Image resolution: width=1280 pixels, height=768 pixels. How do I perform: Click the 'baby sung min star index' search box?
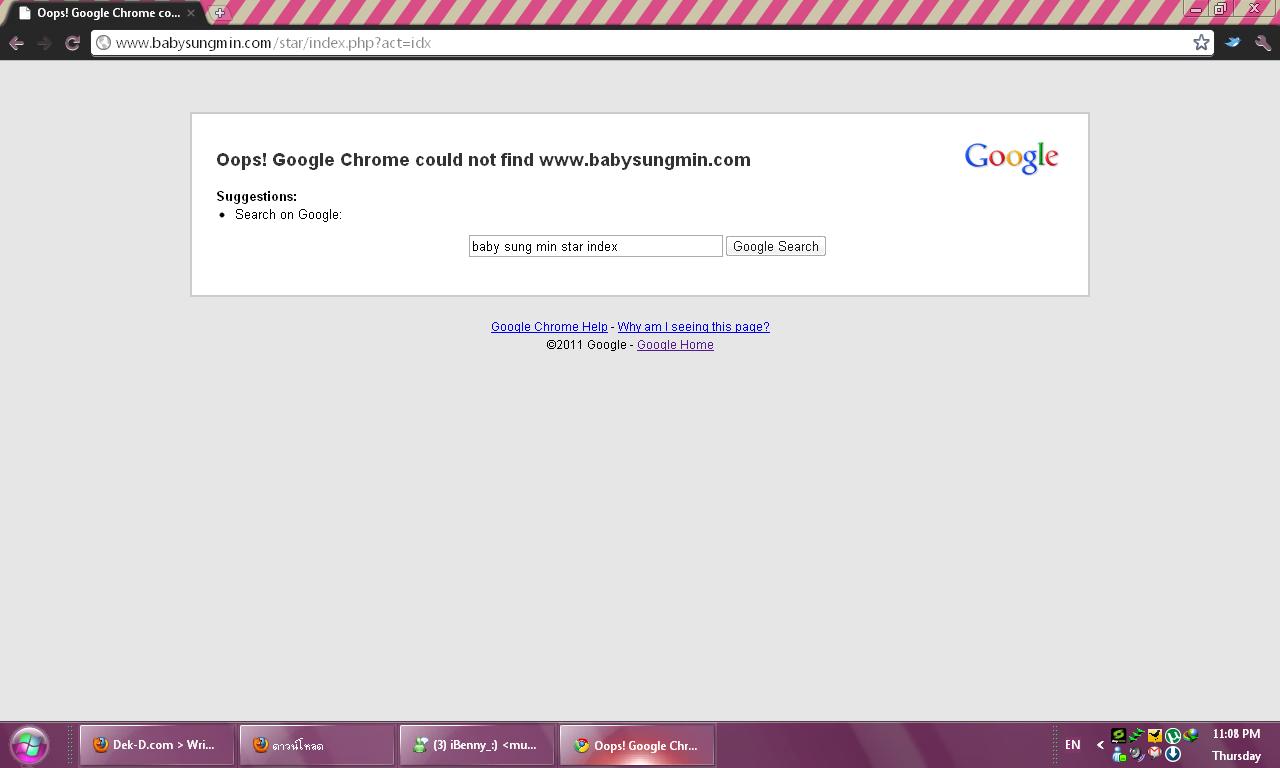pos(595,246)
